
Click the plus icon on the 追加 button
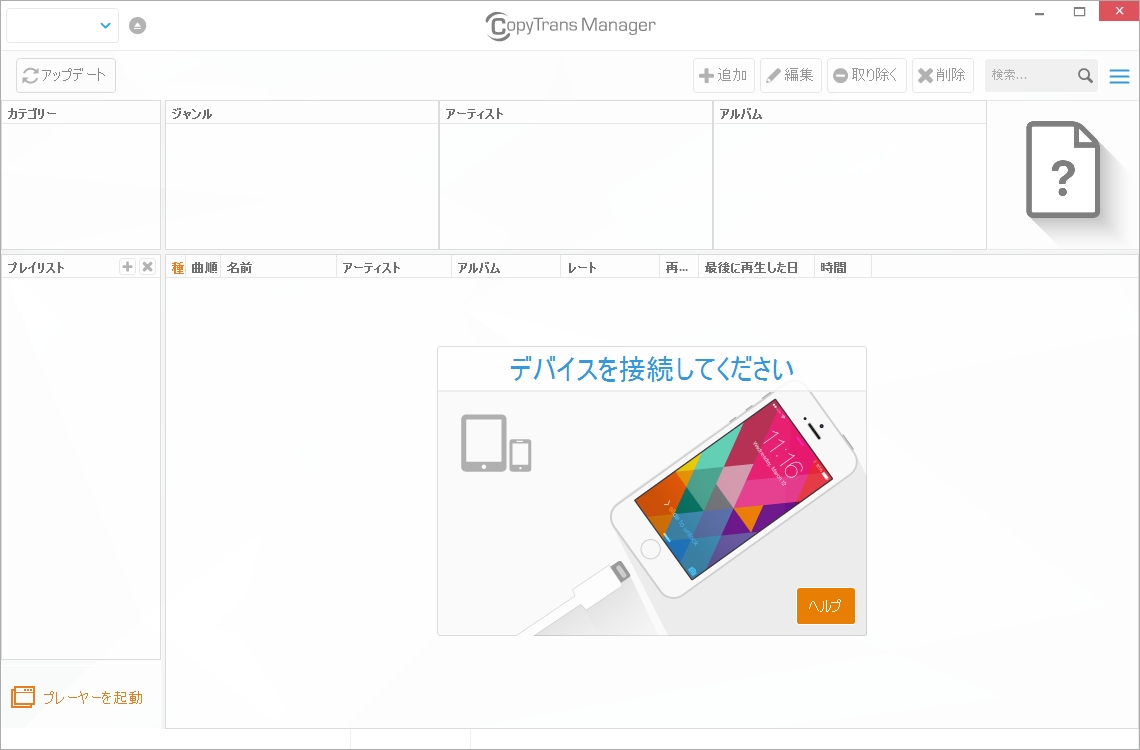(706, 74)
